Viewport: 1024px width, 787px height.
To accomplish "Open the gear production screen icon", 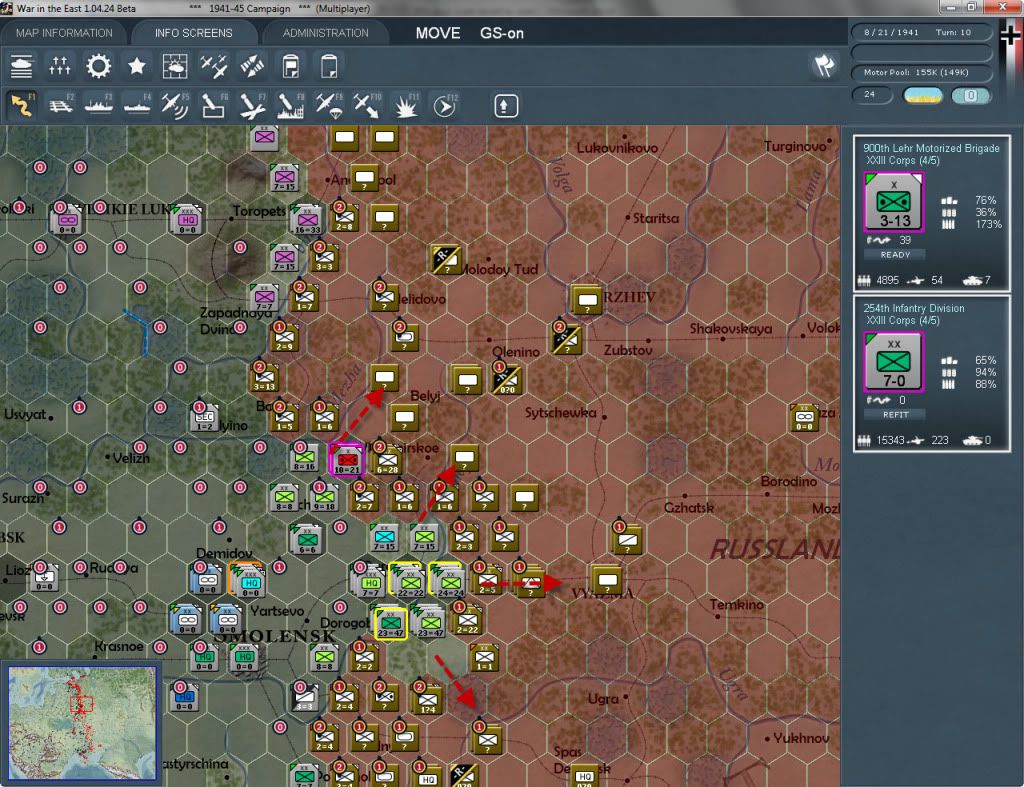I will [99, 66].
